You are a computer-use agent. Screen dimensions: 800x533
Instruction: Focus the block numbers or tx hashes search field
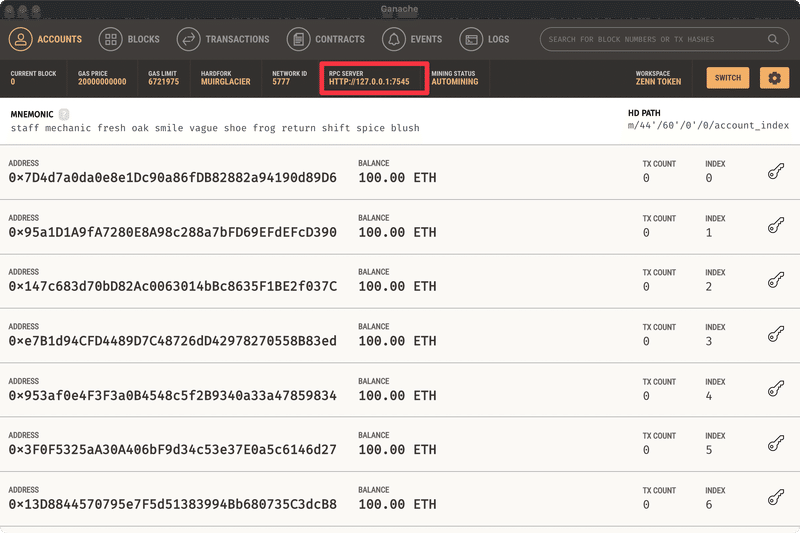coord(664,39)
